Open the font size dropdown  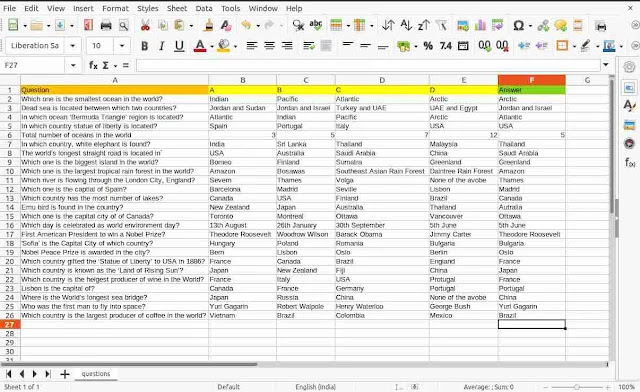[122, 46]
